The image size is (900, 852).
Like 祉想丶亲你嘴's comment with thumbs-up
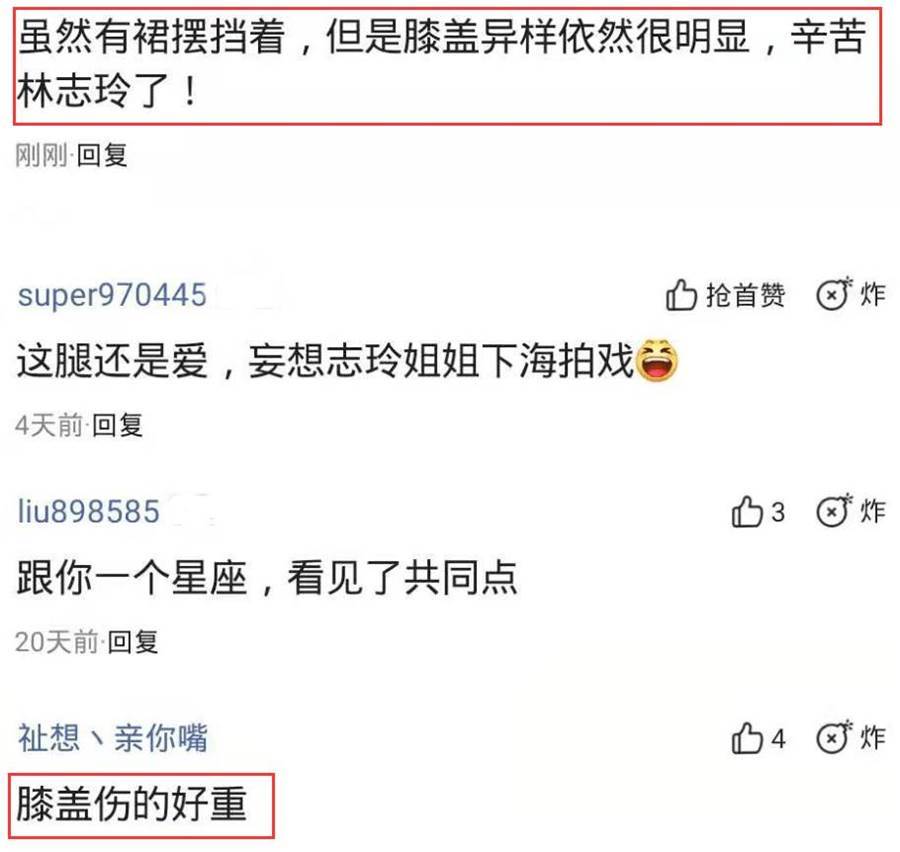(x=746, y=737)
